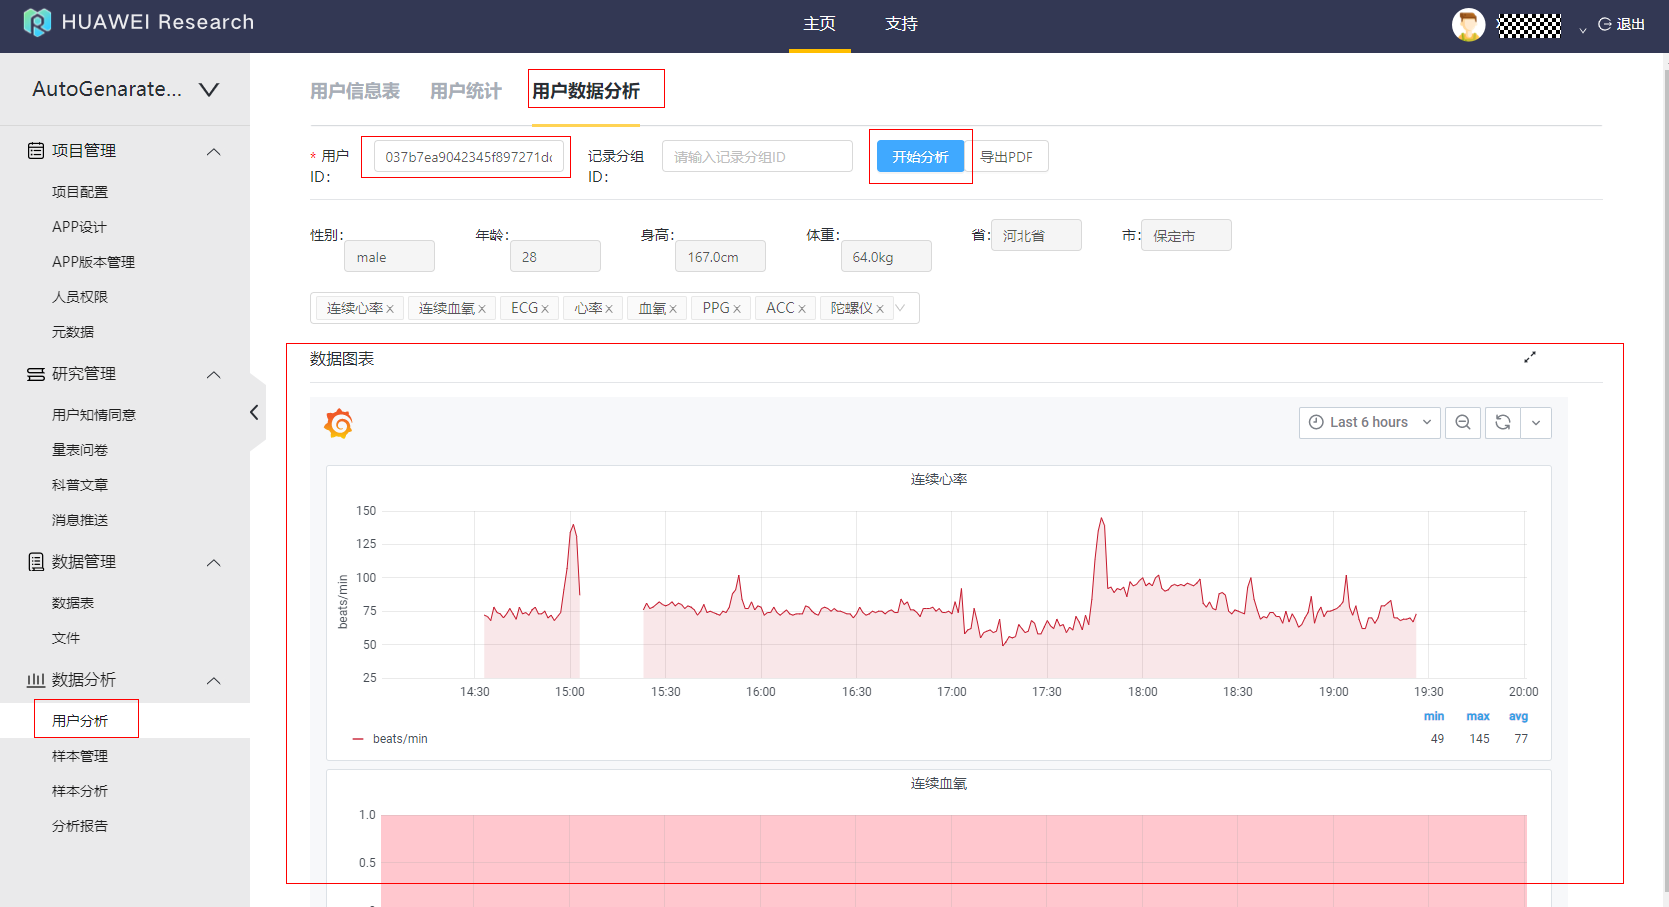This screenshot has width=1669, height=907.
Task: Select 量表问卷 in the sidebar
Action: [x=80, y=450]
